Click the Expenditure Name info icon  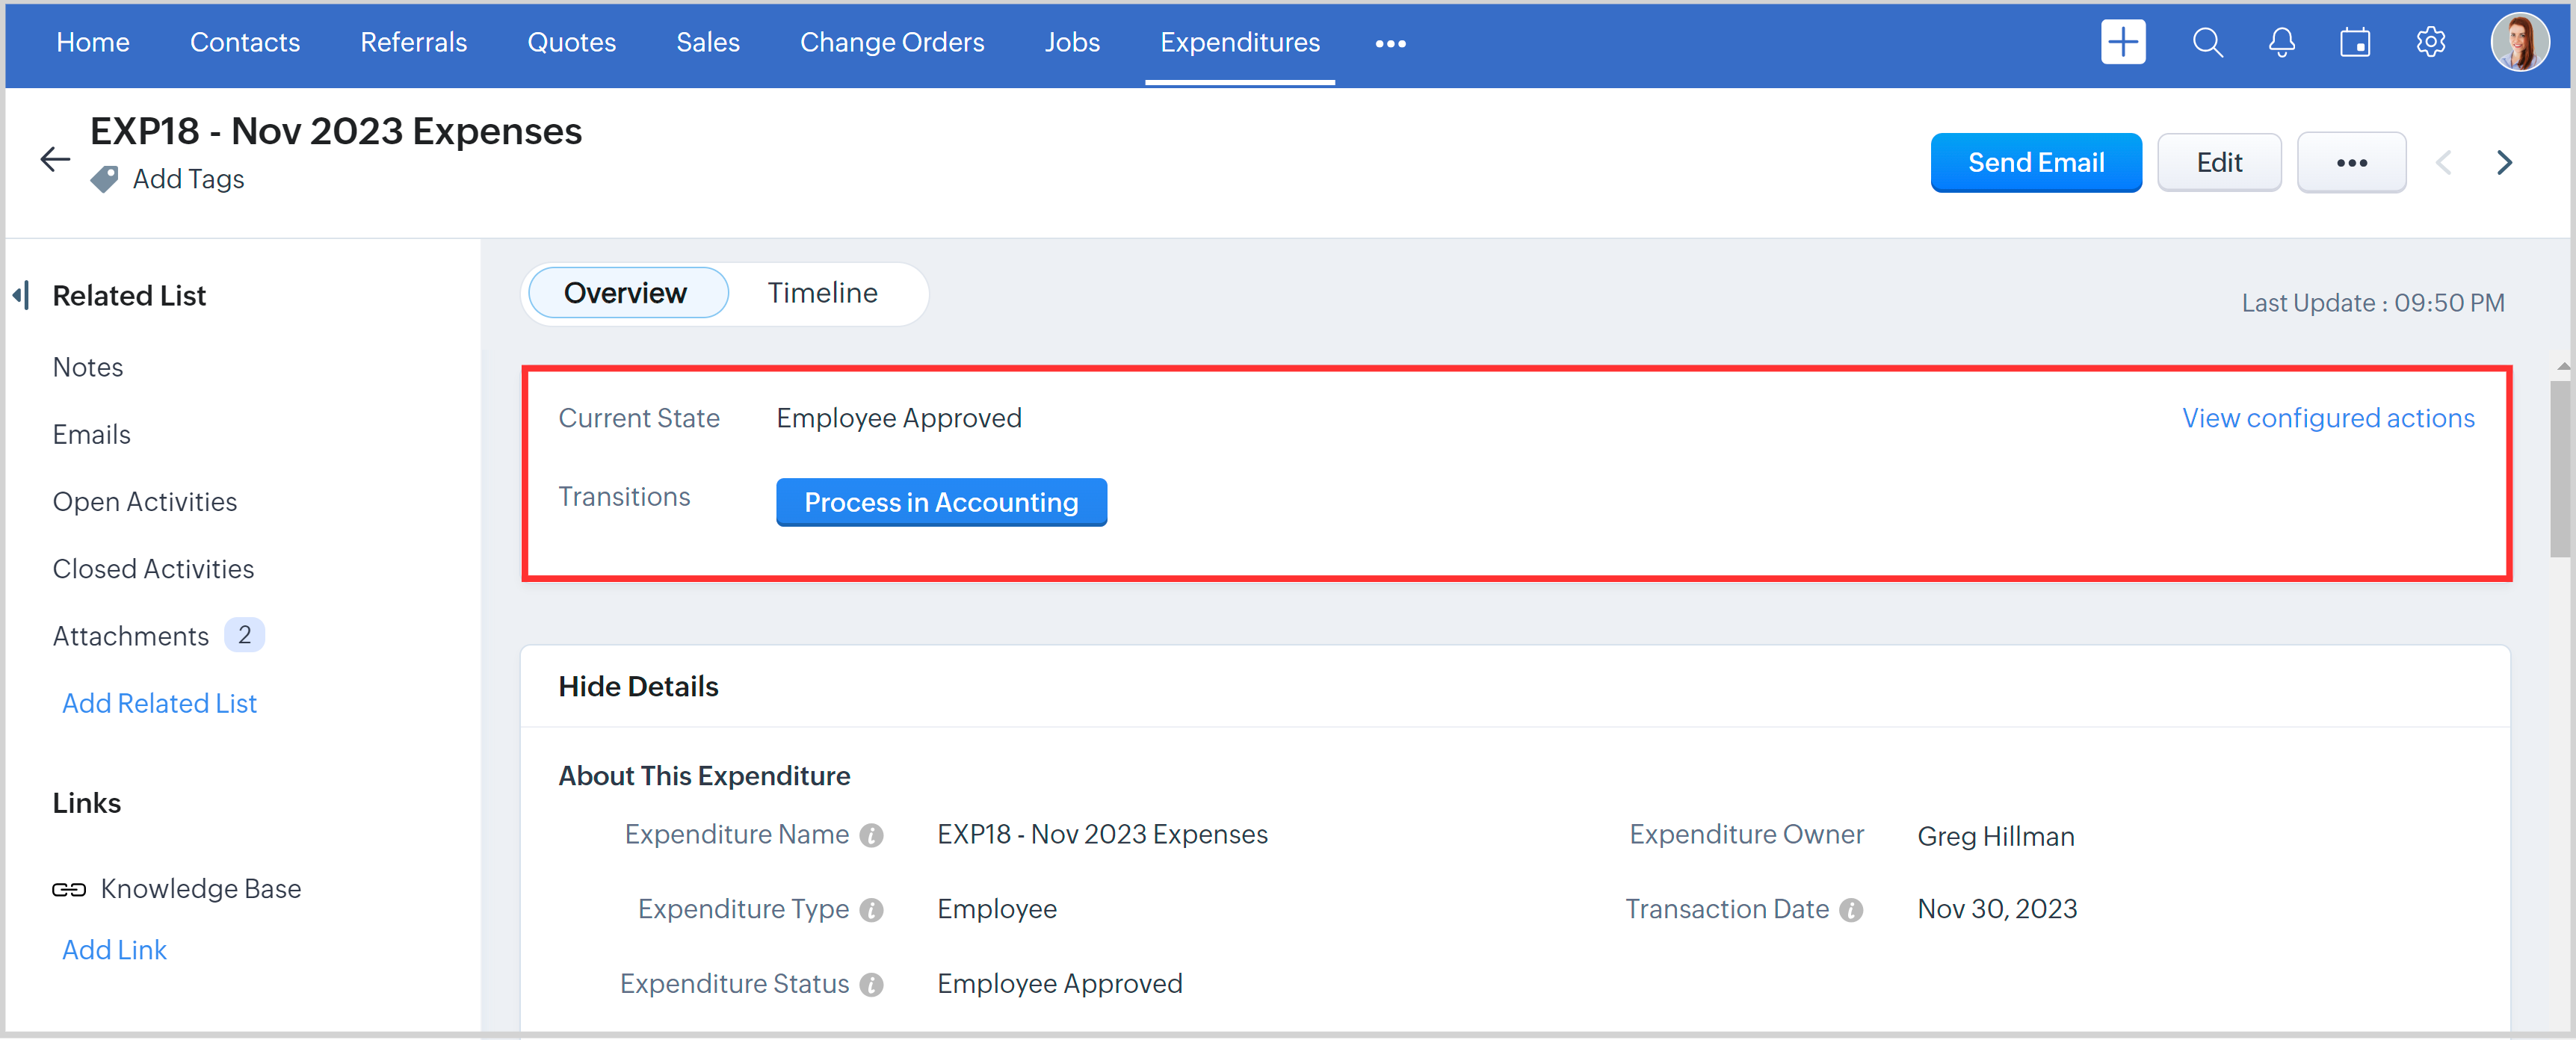coord(872,835)
